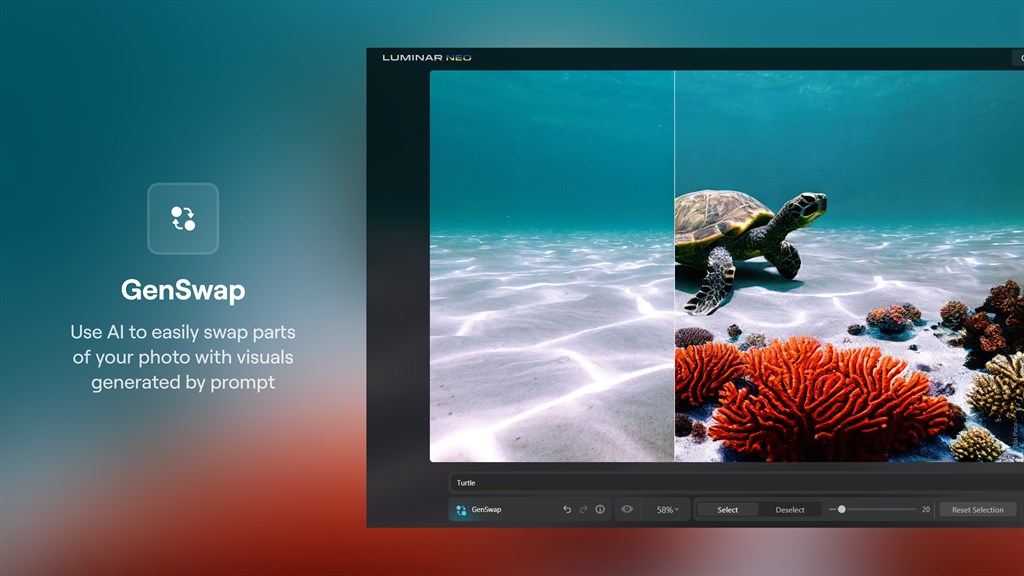Image resolution: width=1024 pixels, height=576 pixels.
Task: Redo the GenSwap action
Action: click(583, 509)
